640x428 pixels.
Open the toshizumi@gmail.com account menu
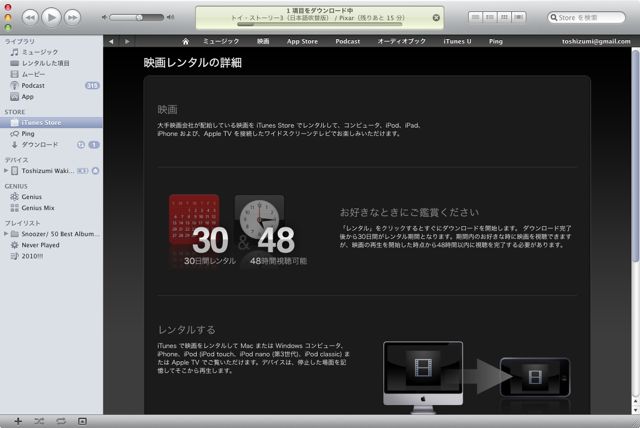point(596,41)
